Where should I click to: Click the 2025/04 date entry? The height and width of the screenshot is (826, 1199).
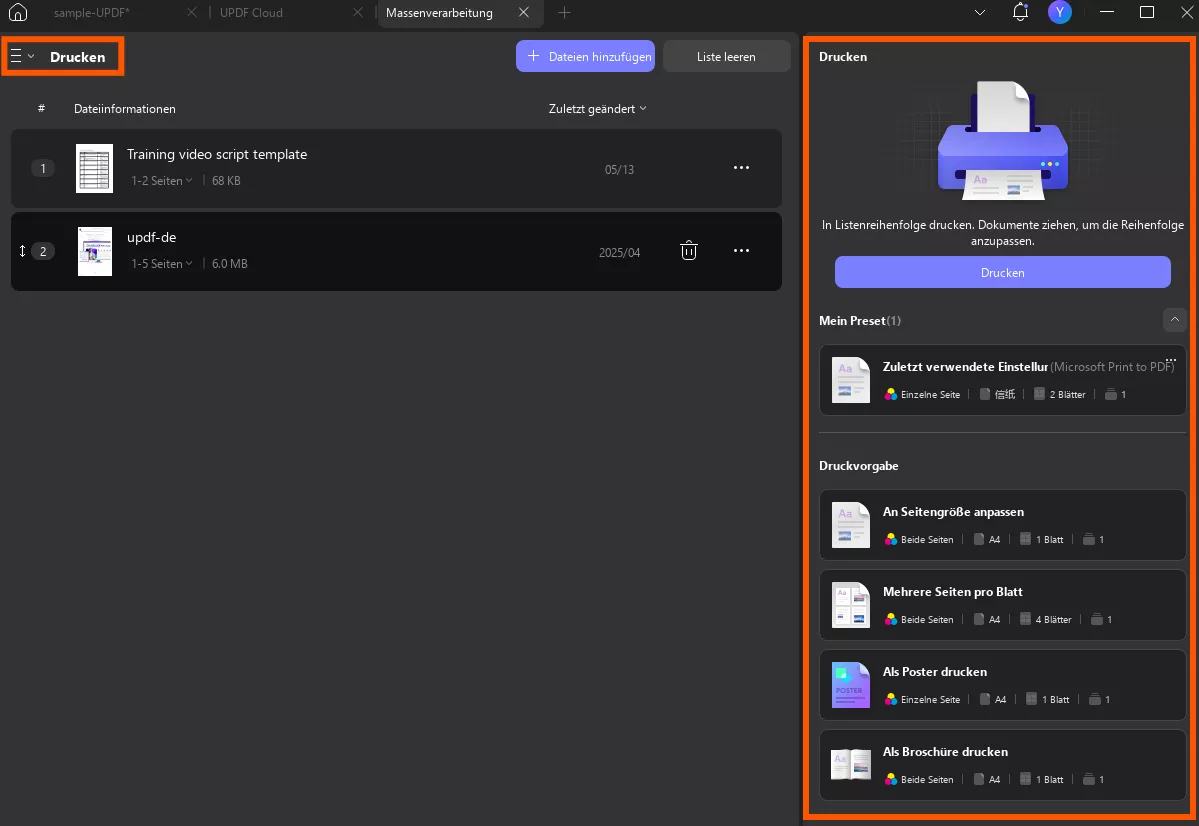point(619,252)
